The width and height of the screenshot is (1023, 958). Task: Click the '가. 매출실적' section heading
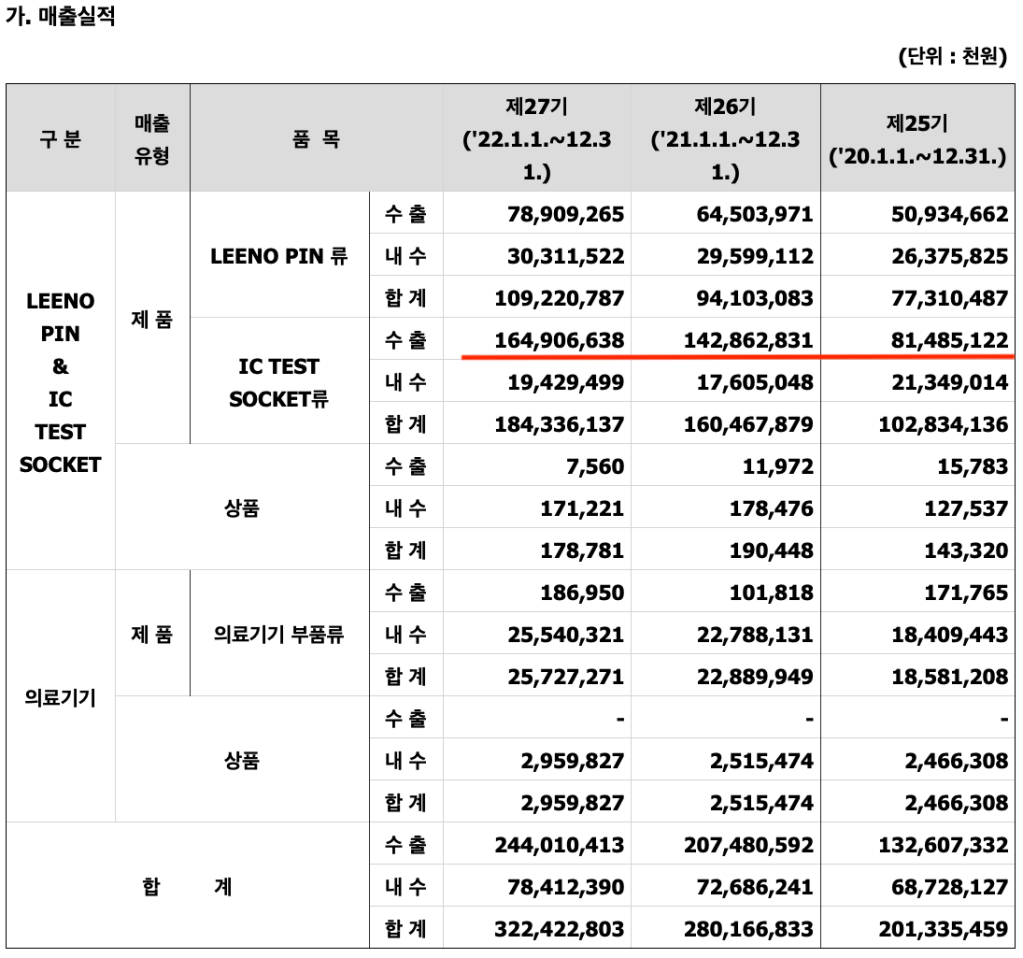coord(60,17)
